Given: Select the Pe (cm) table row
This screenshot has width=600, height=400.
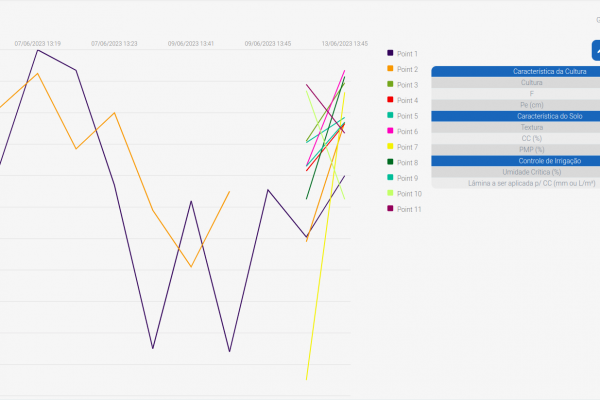Looking at the screenshot, I should (515, 105).
